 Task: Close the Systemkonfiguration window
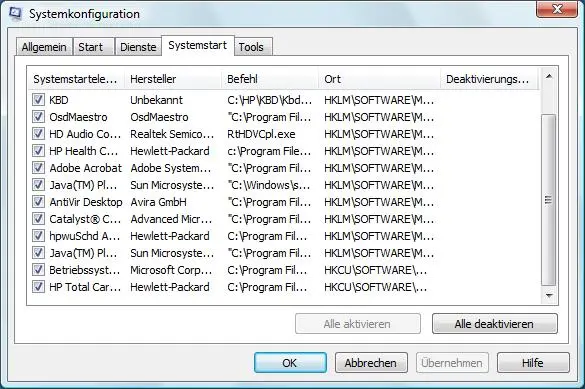[557, 8]
